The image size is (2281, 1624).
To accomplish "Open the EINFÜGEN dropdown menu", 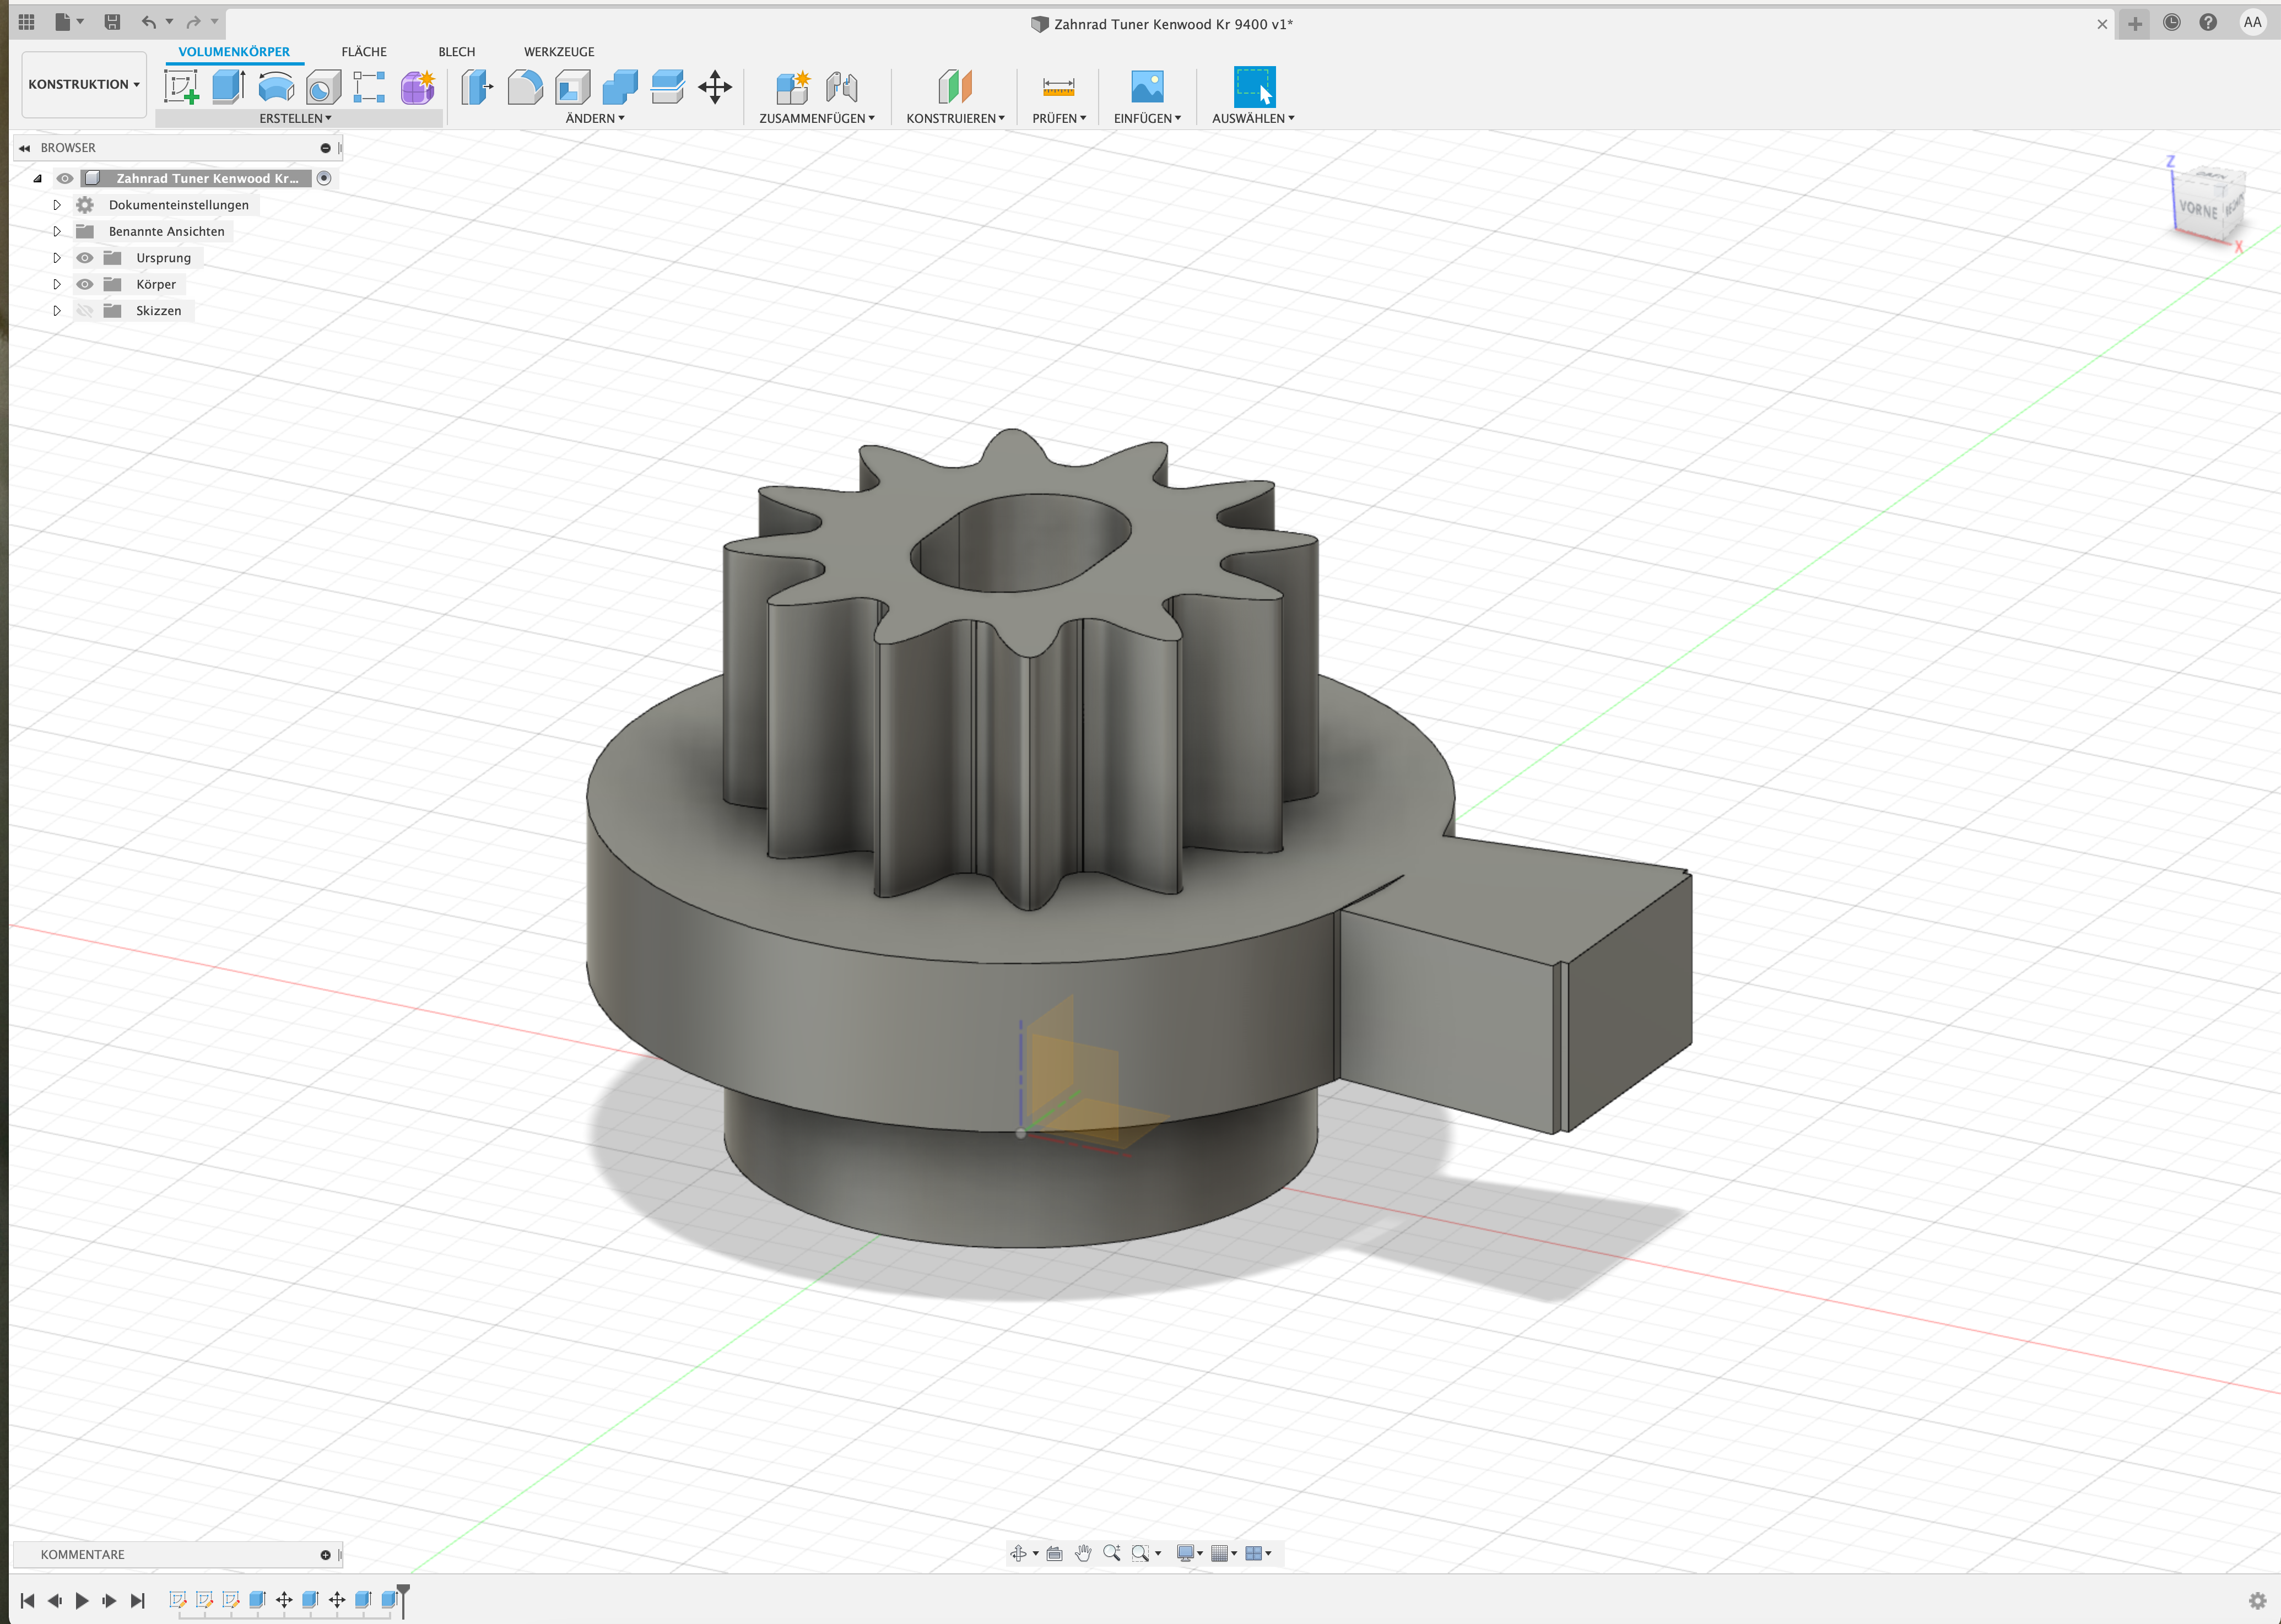I will [1147, 118].
